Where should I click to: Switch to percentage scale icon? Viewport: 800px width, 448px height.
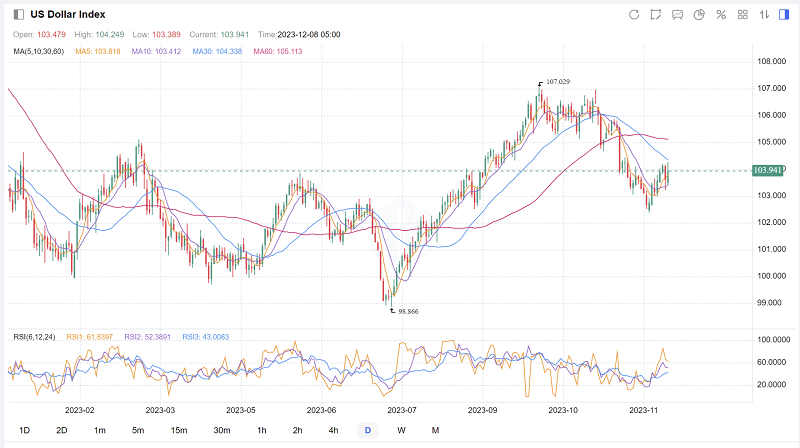point(721,14)
